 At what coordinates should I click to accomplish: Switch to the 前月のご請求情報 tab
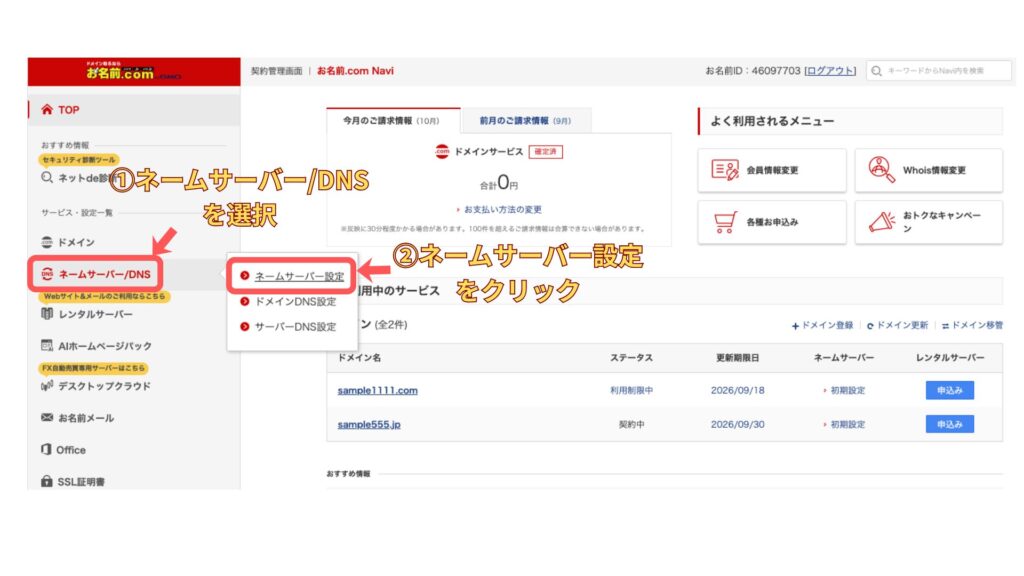(x=525, y=121)
